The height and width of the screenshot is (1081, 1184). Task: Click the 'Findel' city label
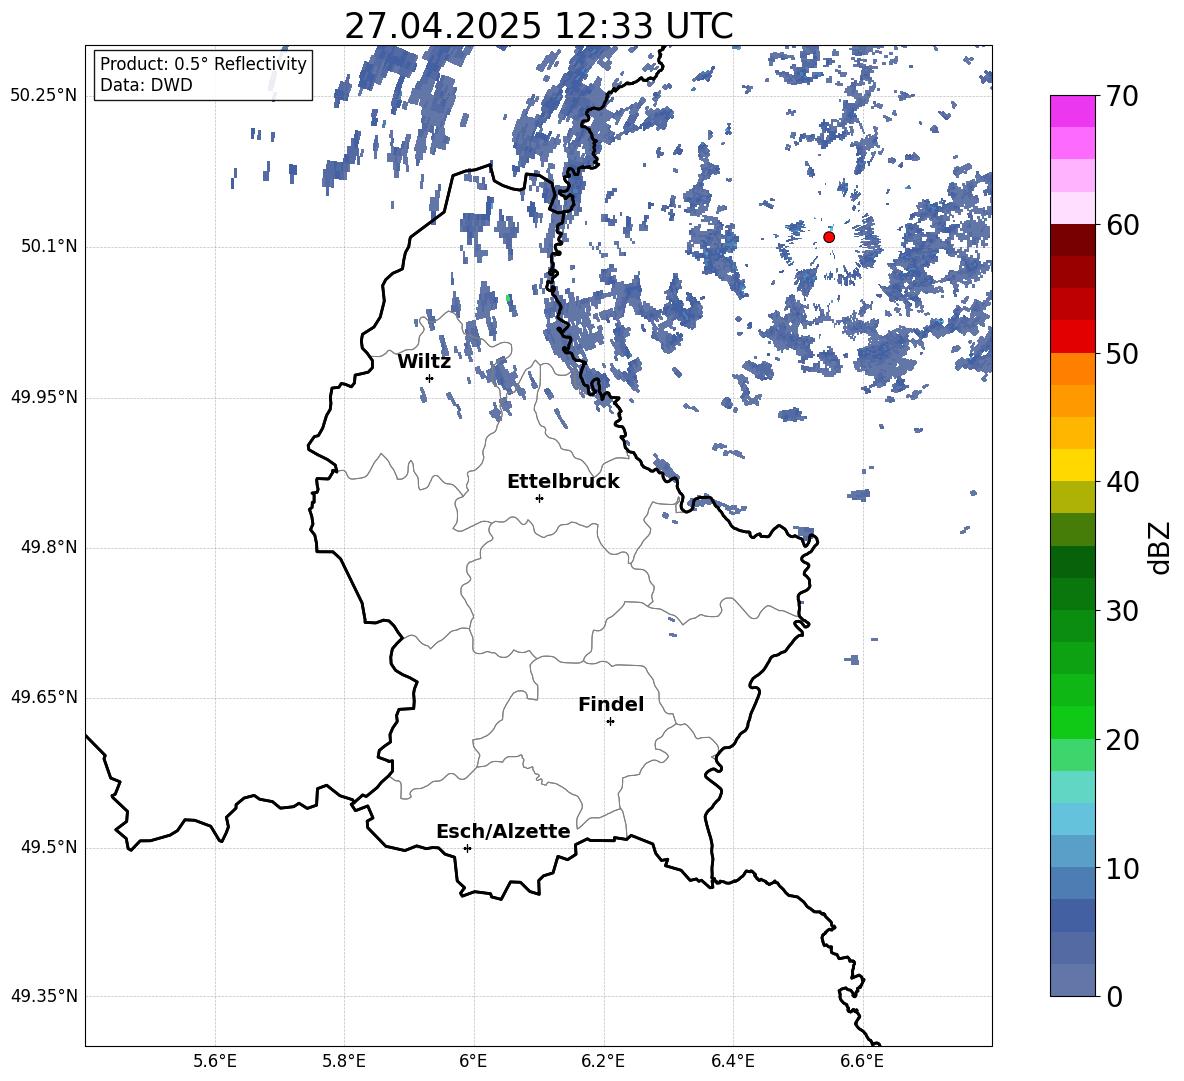point(611,704)
